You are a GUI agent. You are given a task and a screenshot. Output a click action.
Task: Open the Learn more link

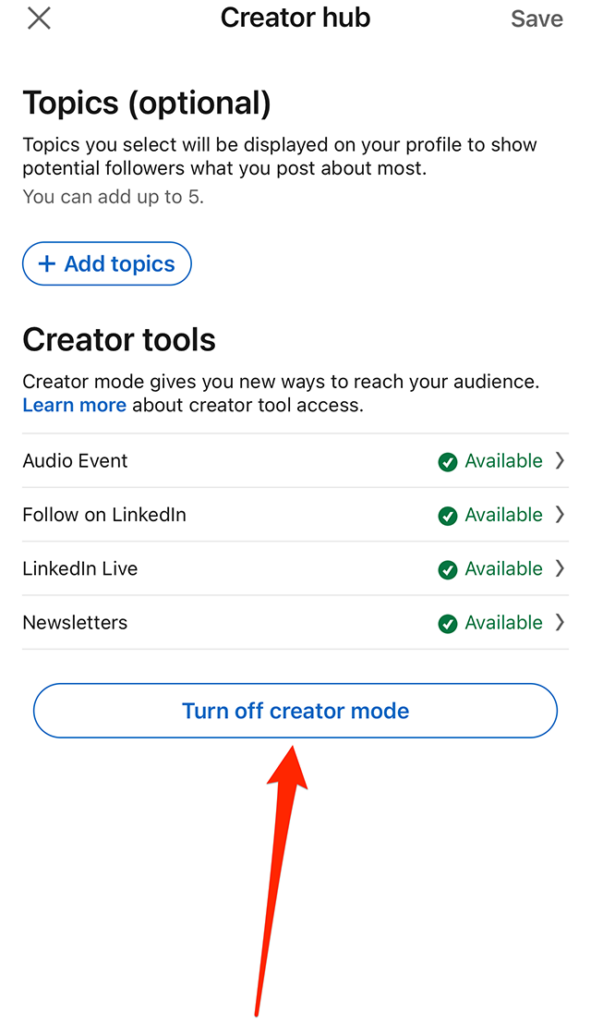(x=72, y=405)
